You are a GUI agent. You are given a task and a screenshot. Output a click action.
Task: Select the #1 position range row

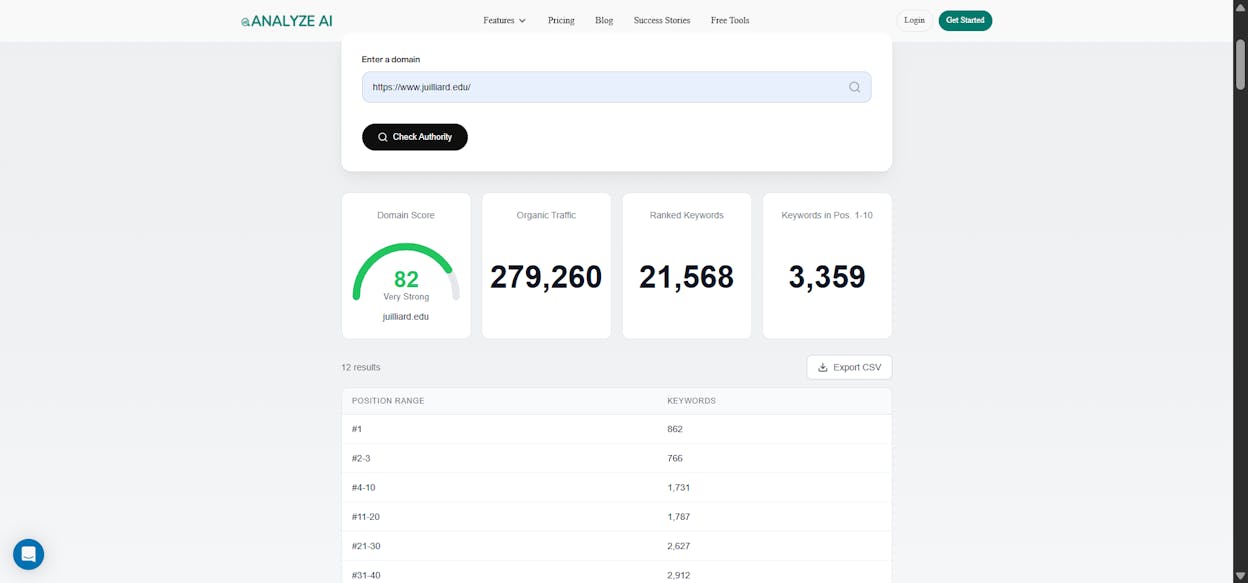pos(616,429)
